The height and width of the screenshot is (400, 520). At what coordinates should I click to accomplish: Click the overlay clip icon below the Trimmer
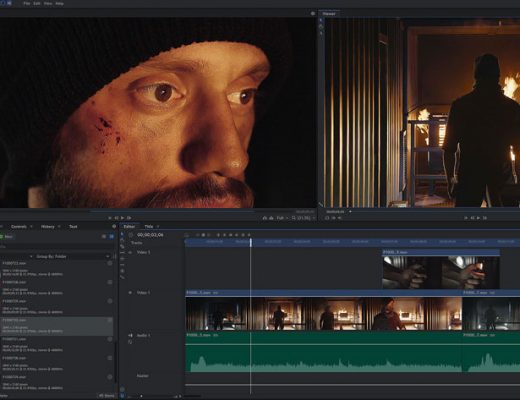pyautogui.click(x=271, y=218)
